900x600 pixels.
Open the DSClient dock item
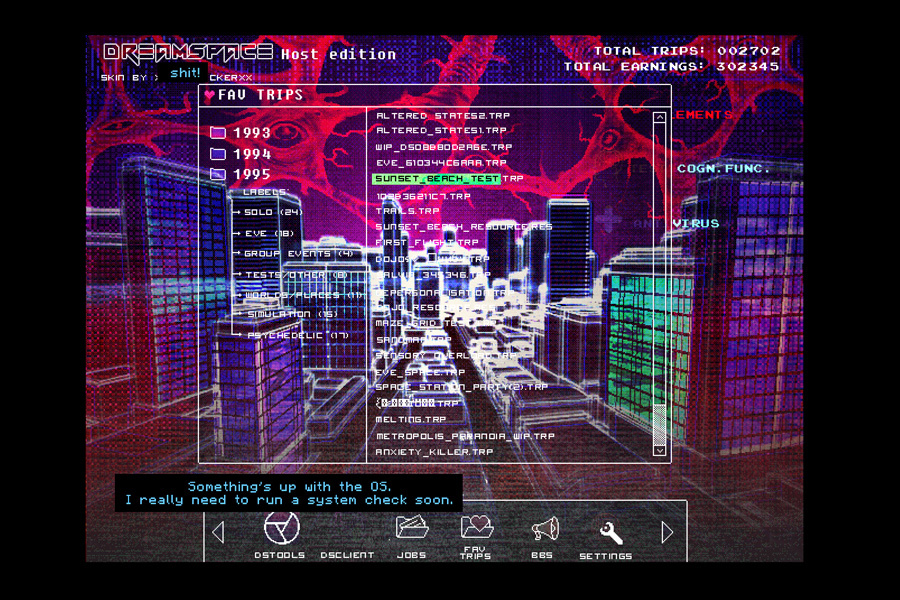(347, 554)
